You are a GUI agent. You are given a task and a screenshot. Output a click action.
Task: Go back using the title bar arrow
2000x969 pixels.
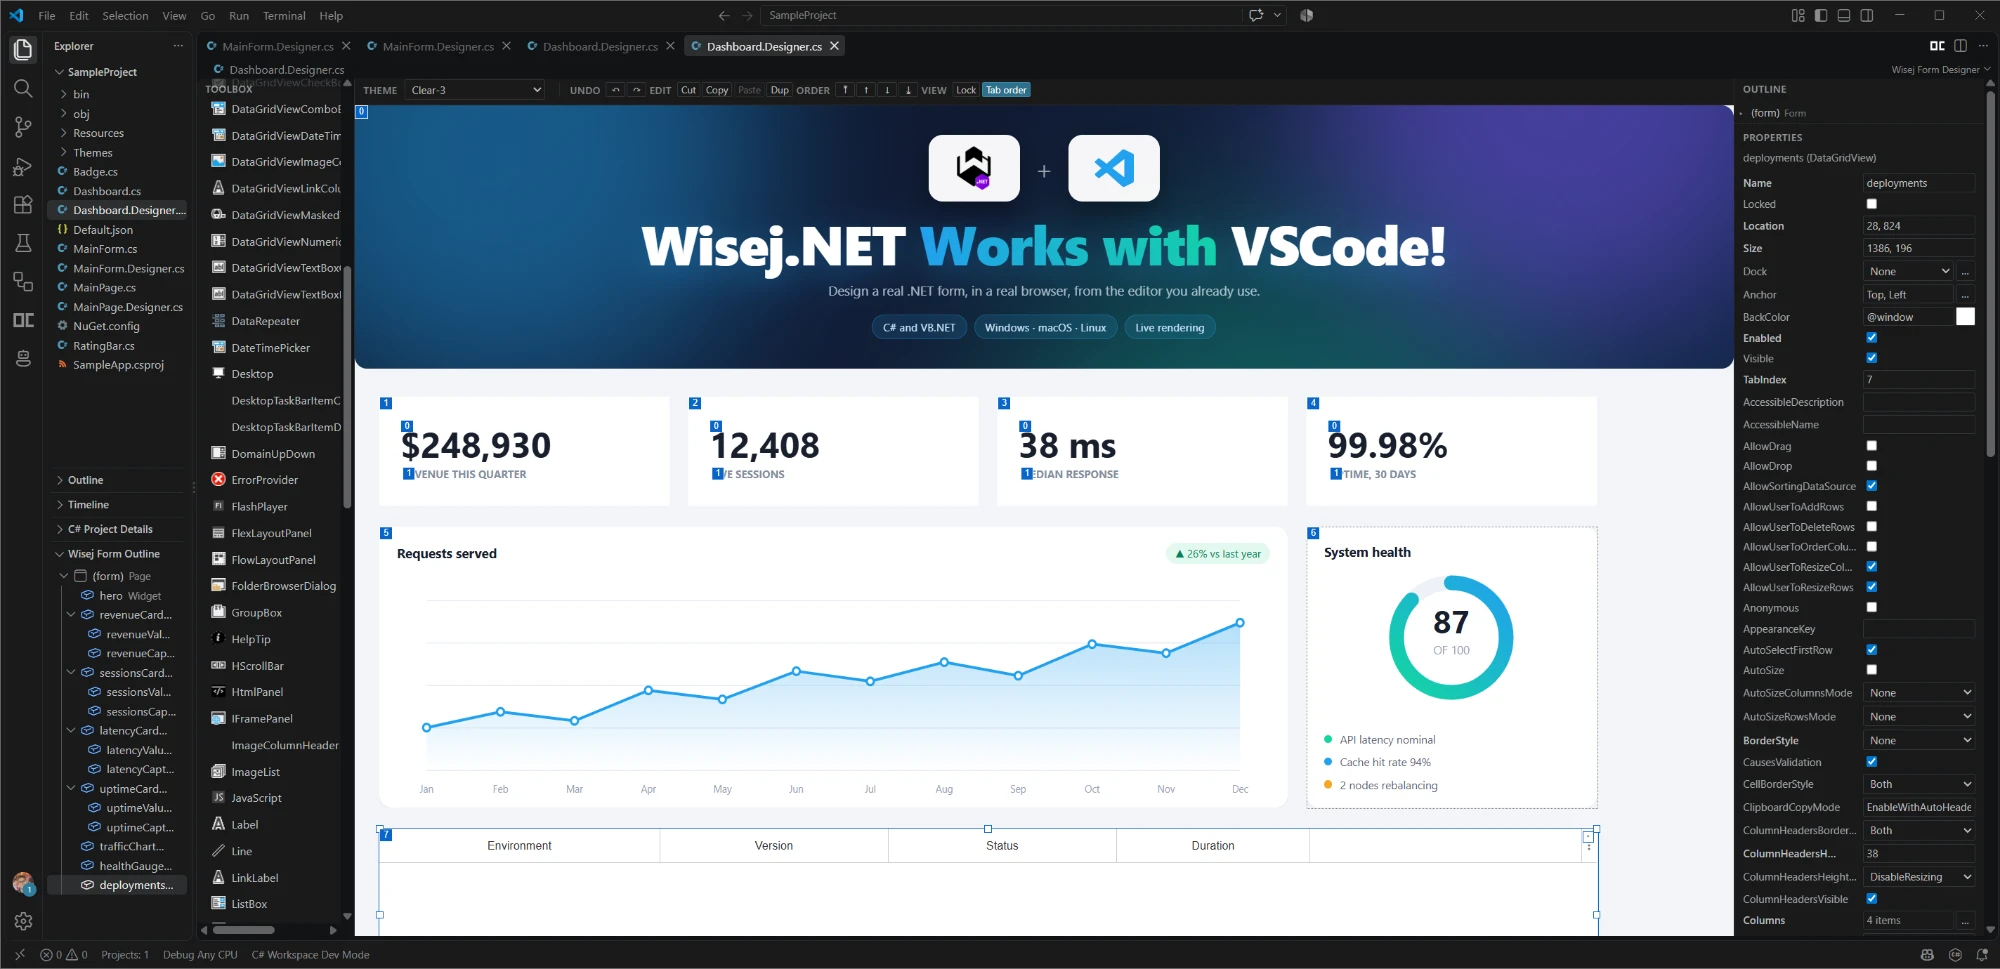[x=724, y=15]
